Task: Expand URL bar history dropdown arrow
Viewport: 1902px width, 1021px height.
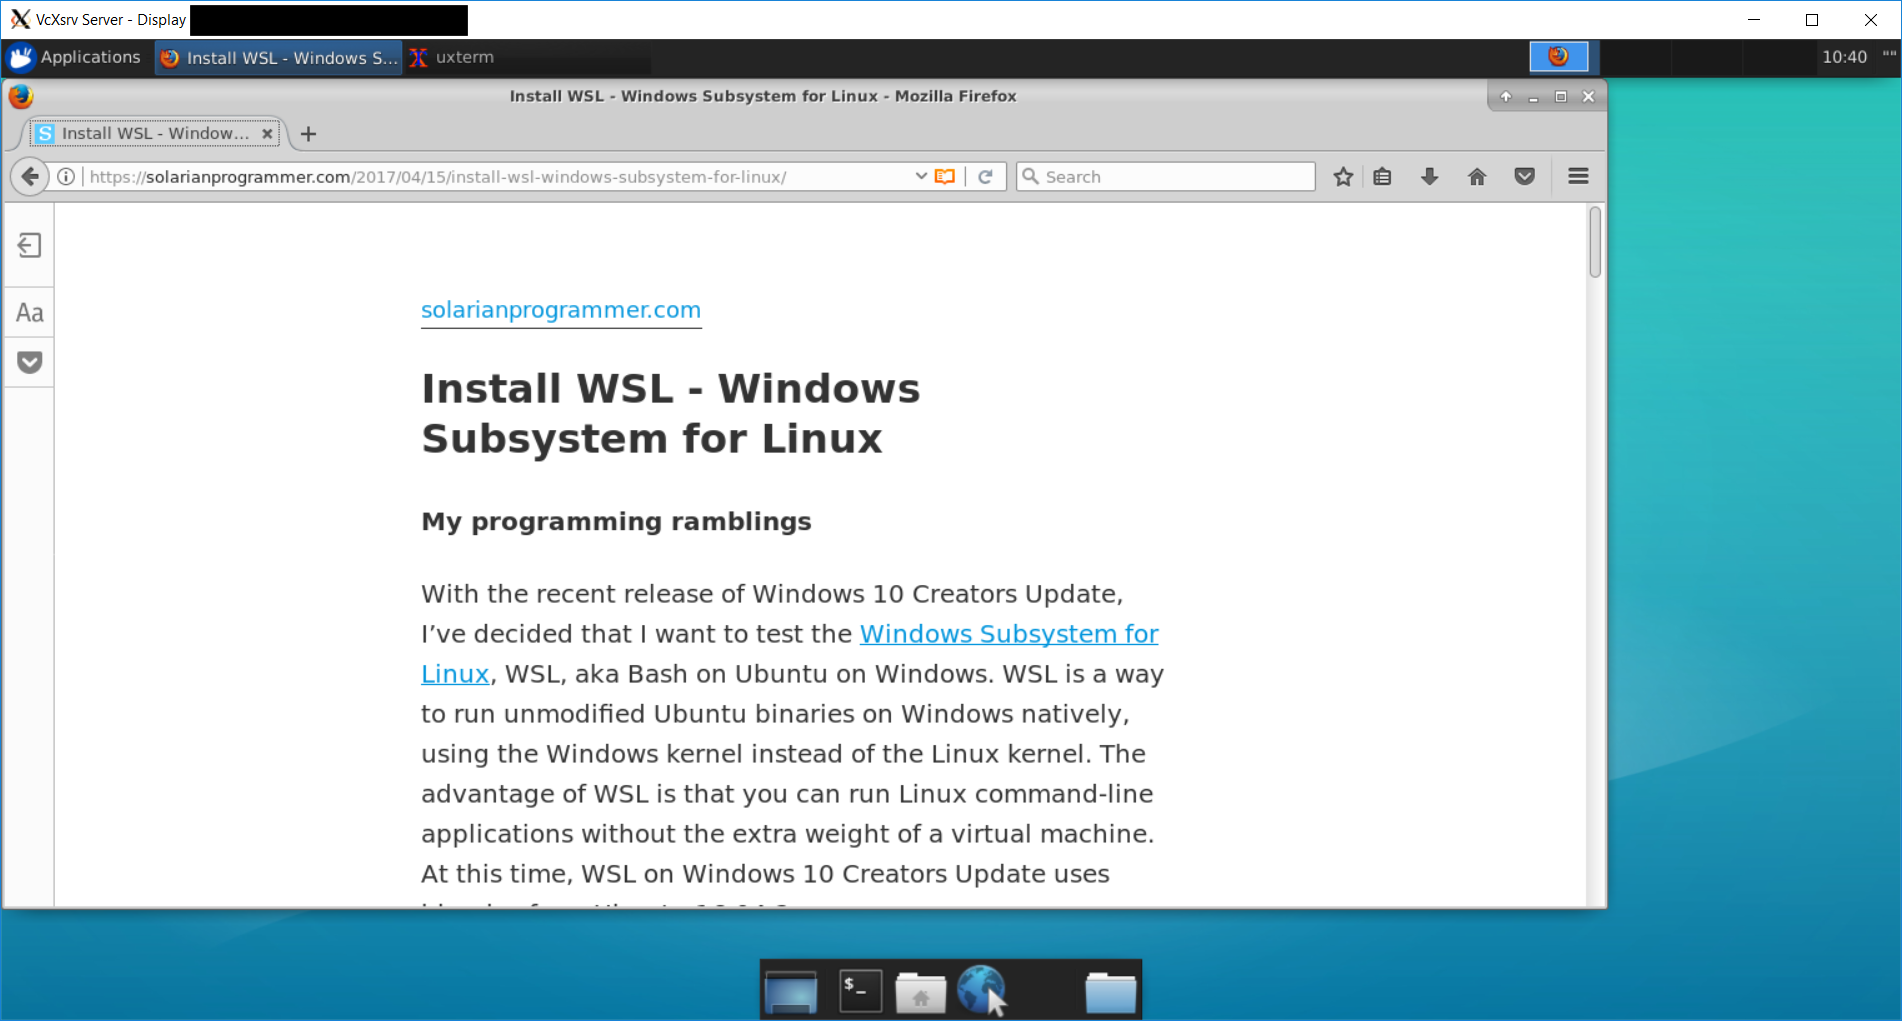Action: point(921,177)
